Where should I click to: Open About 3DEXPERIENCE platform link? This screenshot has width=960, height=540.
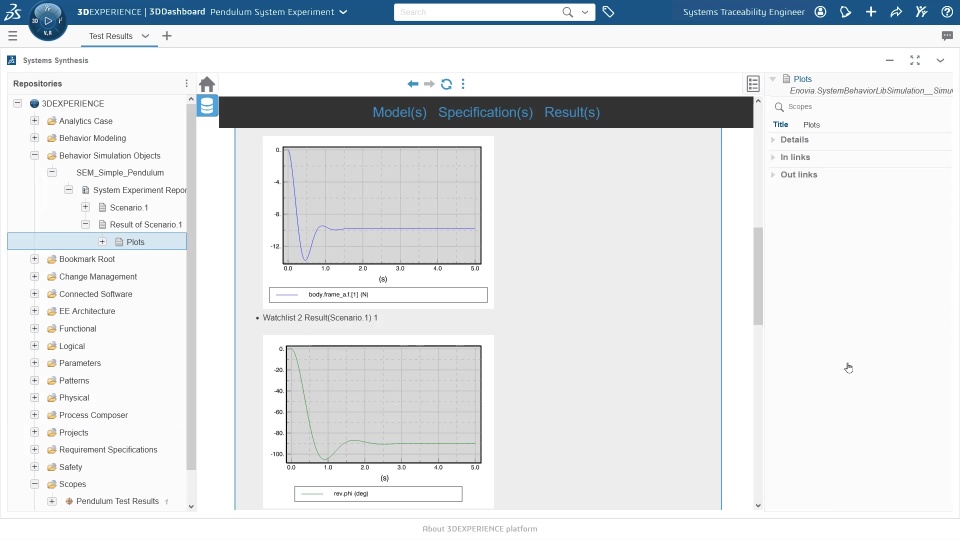[x=479, y=529]
